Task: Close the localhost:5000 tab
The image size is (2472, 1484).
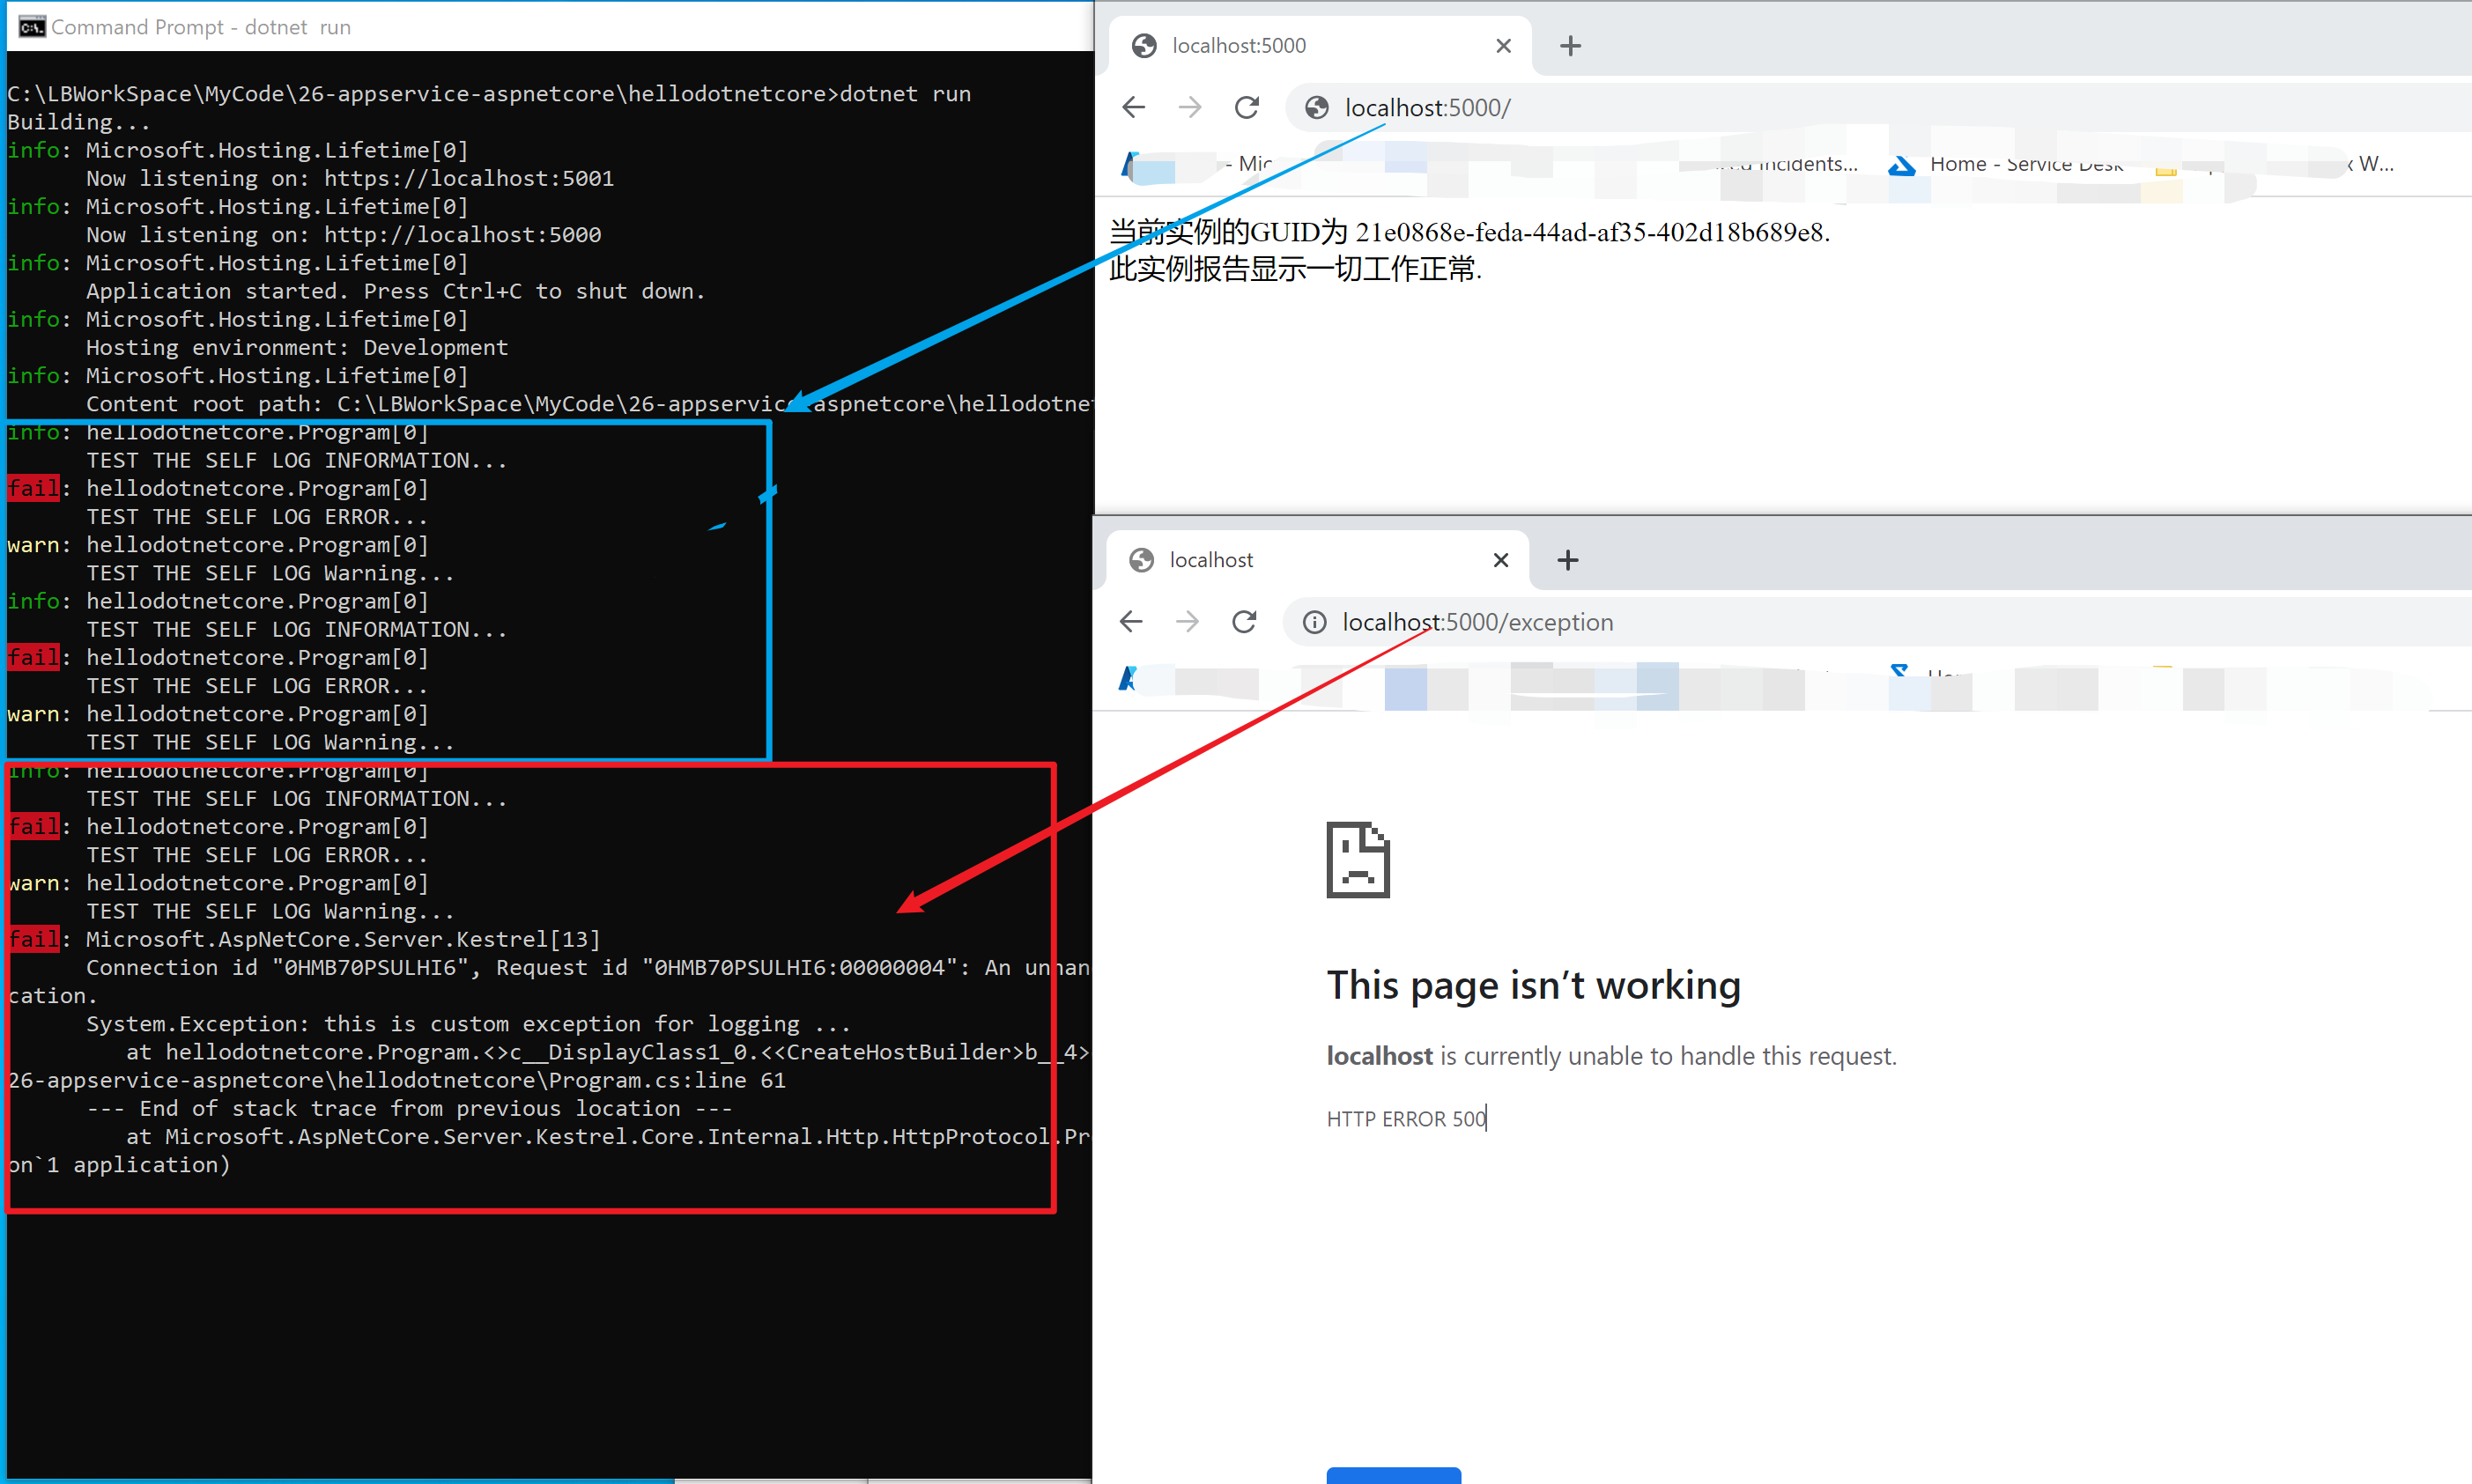Action: pyautogui.click(x=1503, y=46)
